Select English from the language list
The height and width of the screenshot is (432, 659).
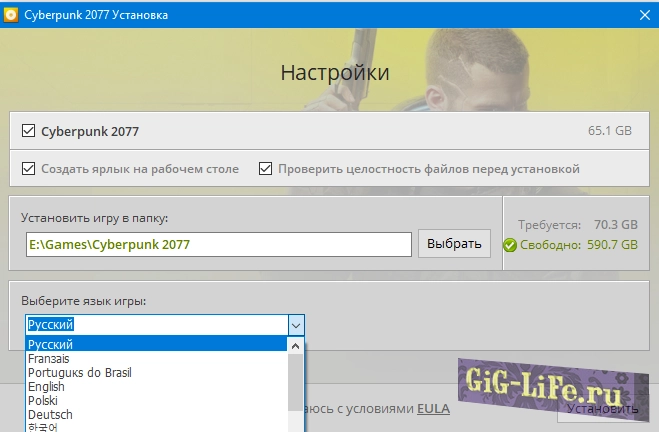[155, 387]
